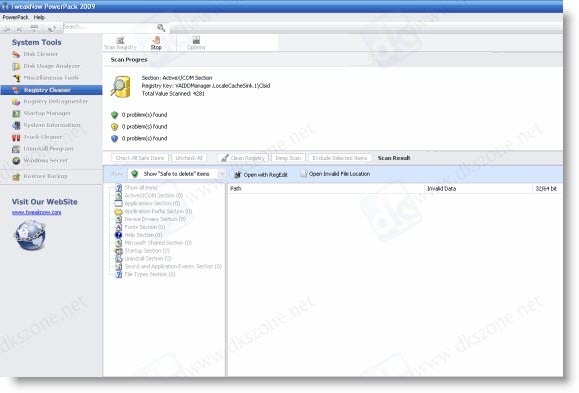This screenshot has width=579, height=393.
Task: Click the blue shield problems found row
Action: pyautogui.click(x=139, y=139)
